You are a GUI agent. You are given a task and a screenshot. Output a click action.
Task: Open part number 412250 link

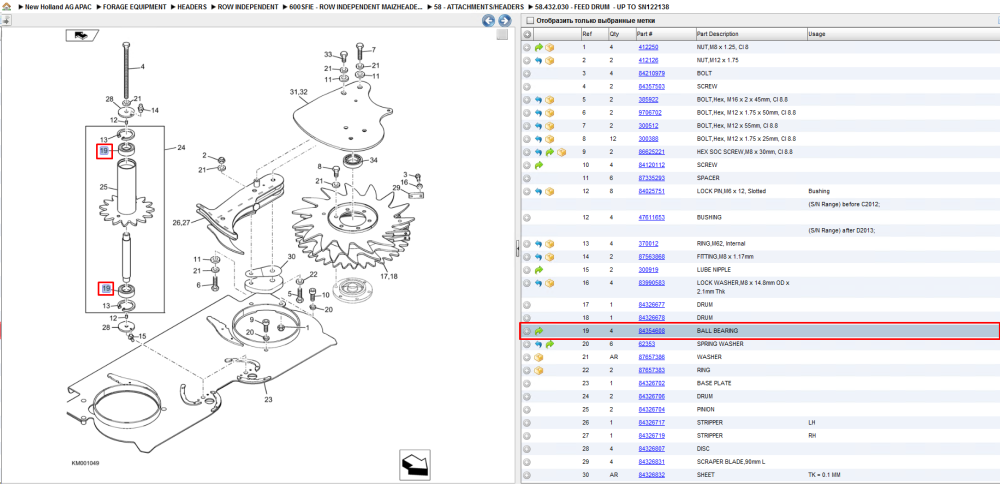[648, 47]
